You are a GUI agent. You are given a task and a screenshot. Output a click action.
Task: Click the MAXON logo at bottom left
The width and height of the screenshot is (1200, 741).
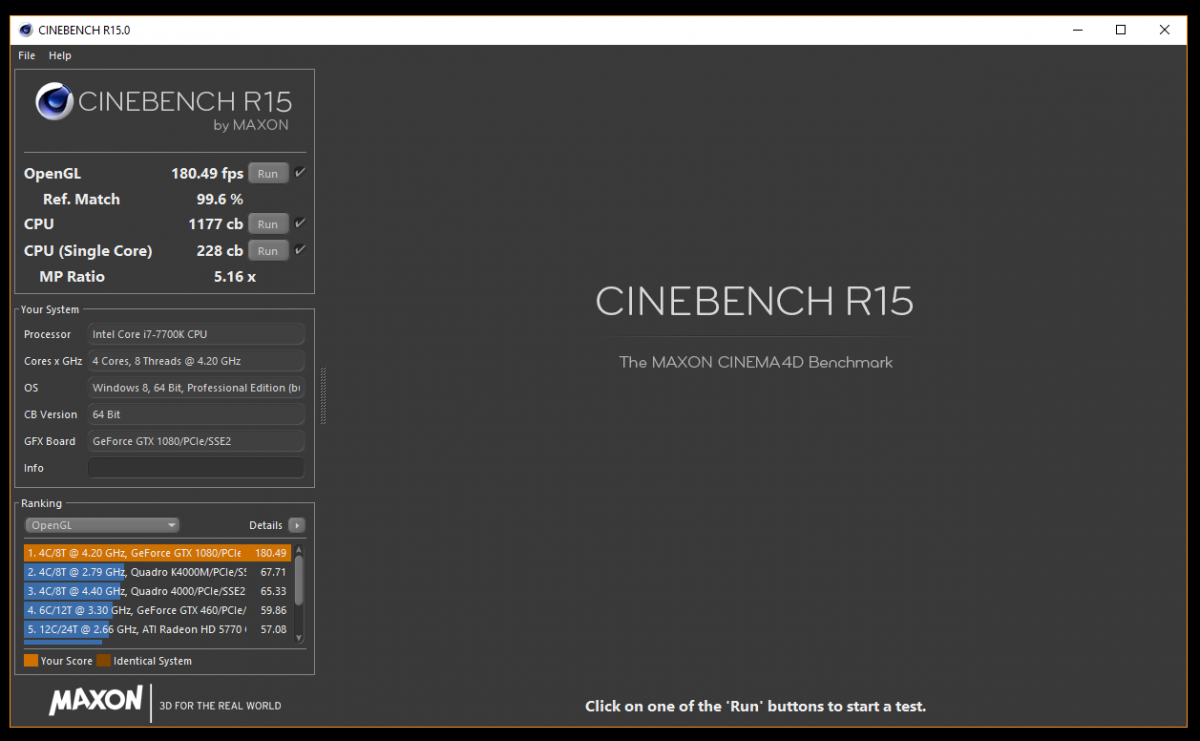pyautogui.click(x=96, y=700)
